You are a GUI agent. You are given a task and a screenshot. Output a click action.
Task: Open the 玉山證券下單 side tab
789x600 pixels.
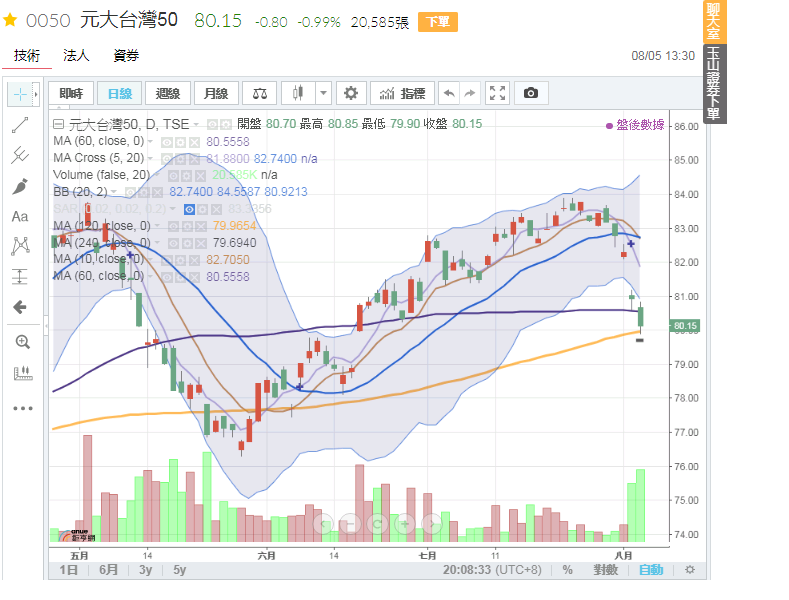coord(714,84)
